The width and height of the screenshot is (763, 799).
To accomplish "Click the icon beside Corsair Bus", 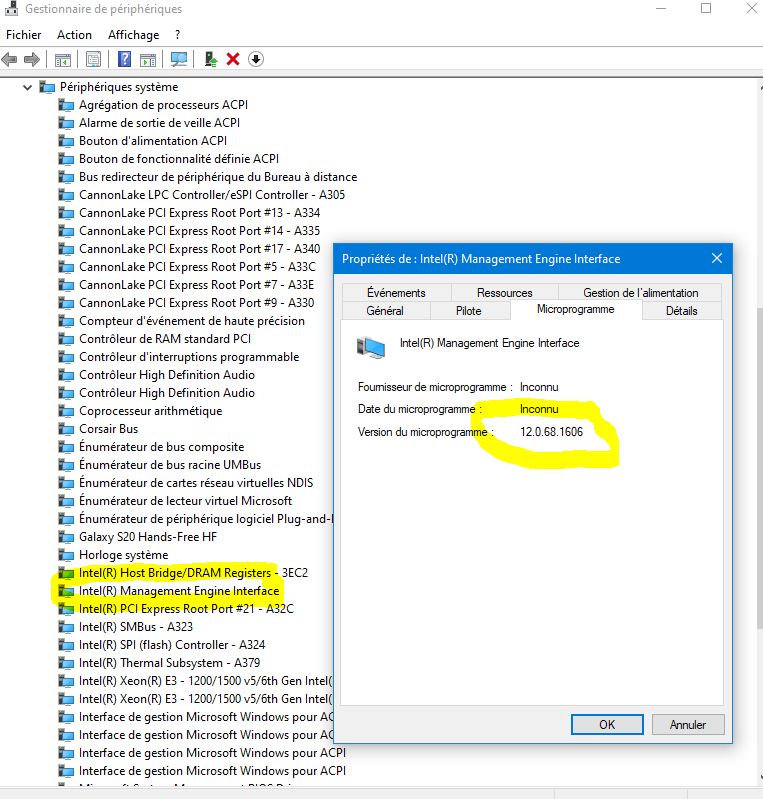I will [x=66, y=429].
